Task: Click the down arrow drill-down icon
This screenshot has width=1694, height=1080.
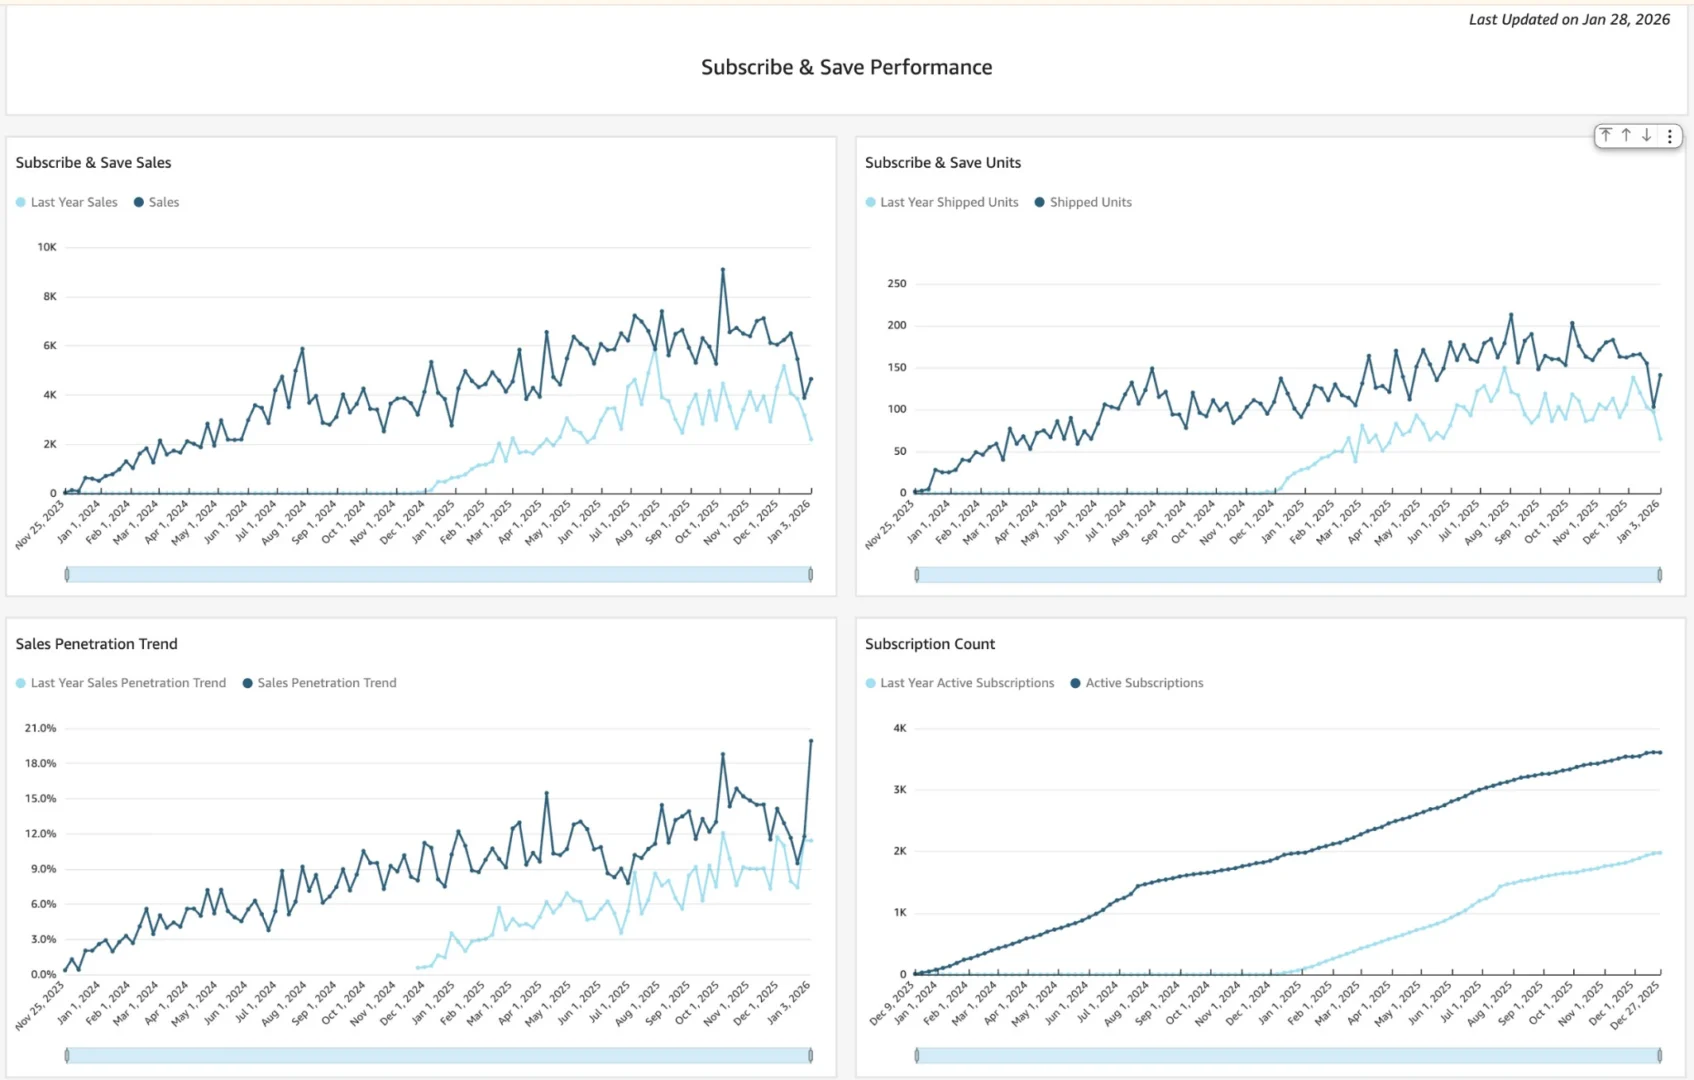Action: pyautogui.click(x=1646, y=135)
